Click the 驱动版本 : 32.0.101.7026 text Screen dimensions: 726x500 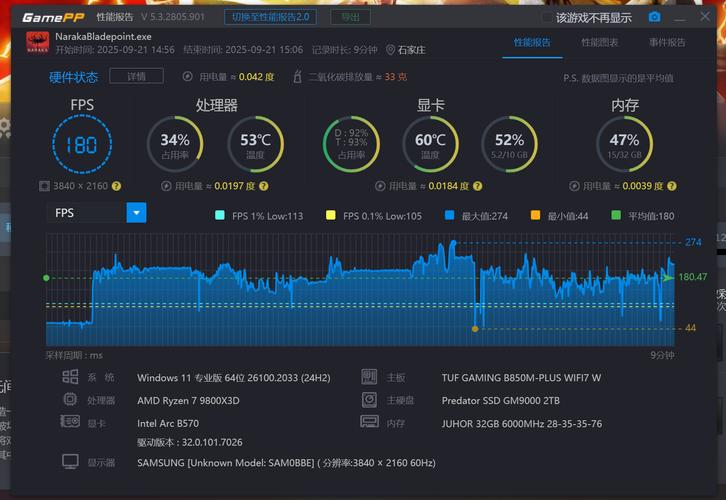tap(190, 442)
